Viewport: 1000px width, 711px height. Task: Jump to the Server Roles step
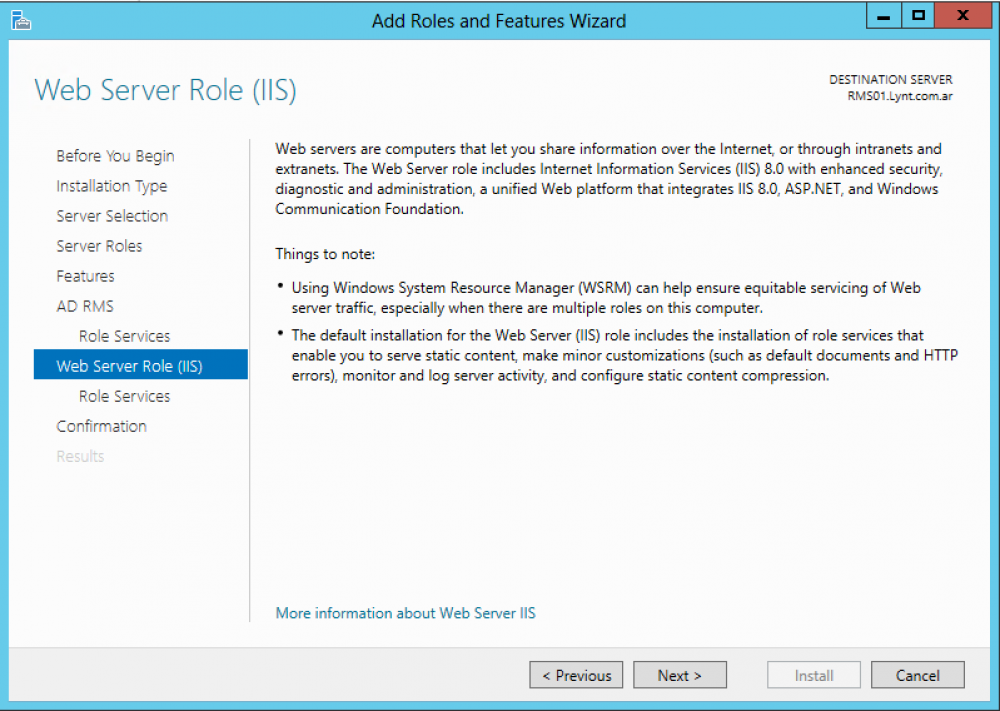99,246
